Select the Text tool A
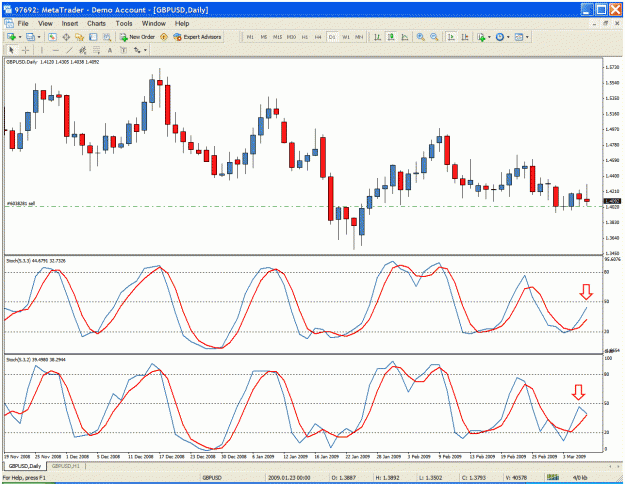This screenshot has height=484, width=625. 110,50
